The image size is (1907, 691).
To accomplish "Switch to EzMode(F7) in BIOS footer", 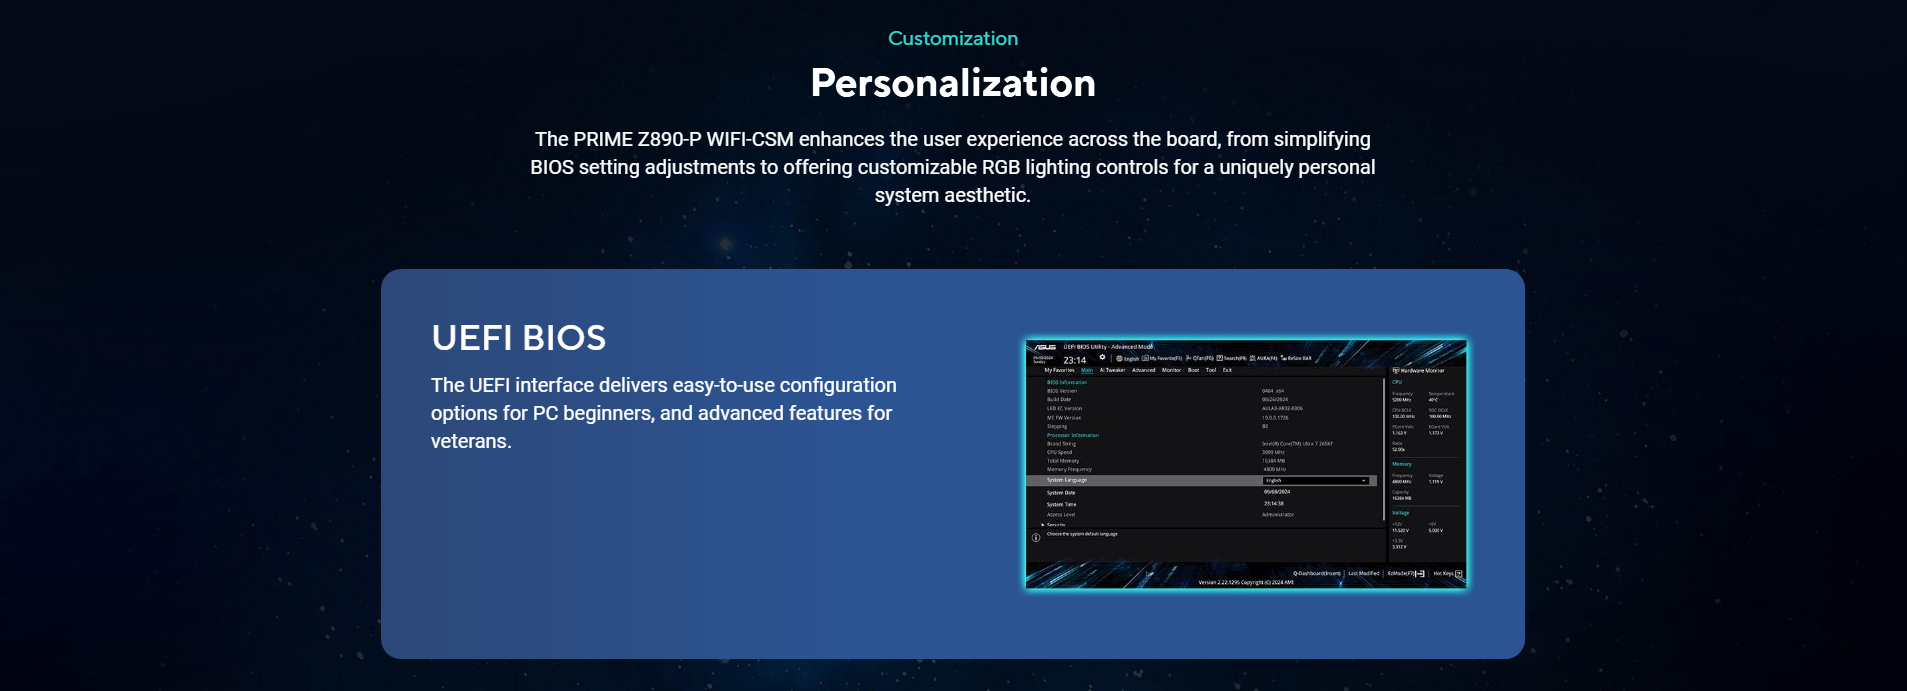I will click(1406, 574).
